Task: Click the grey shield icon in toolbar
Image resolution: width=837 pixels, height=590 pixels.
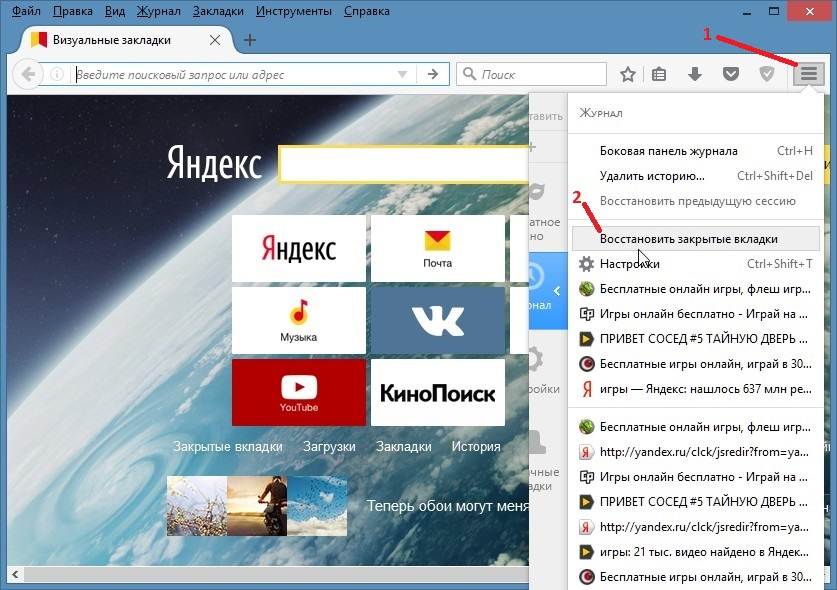Action: pyautogui.click(x=767, y=74)
